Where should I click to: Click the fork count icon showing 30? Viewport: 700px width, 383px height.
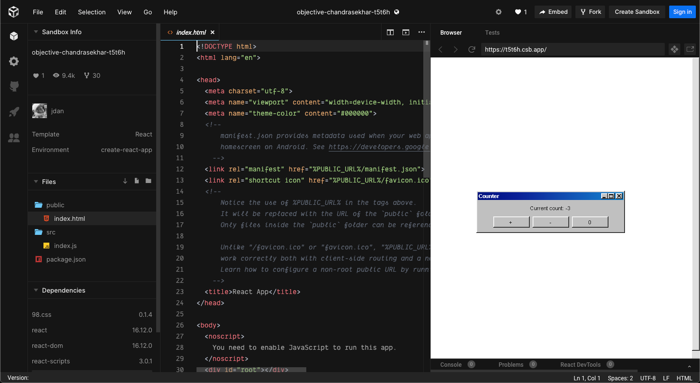point(87,75)
